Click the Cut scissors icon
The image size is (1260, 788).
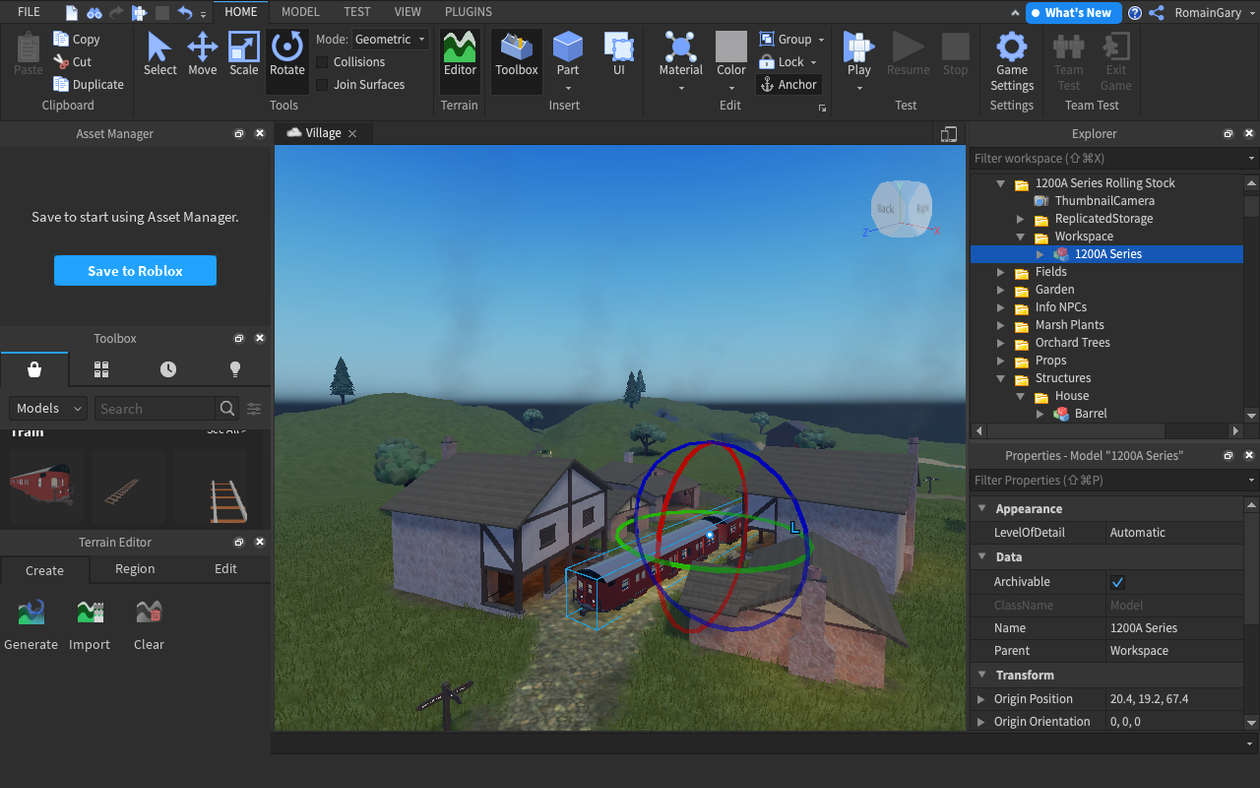(x=61, y=62)
